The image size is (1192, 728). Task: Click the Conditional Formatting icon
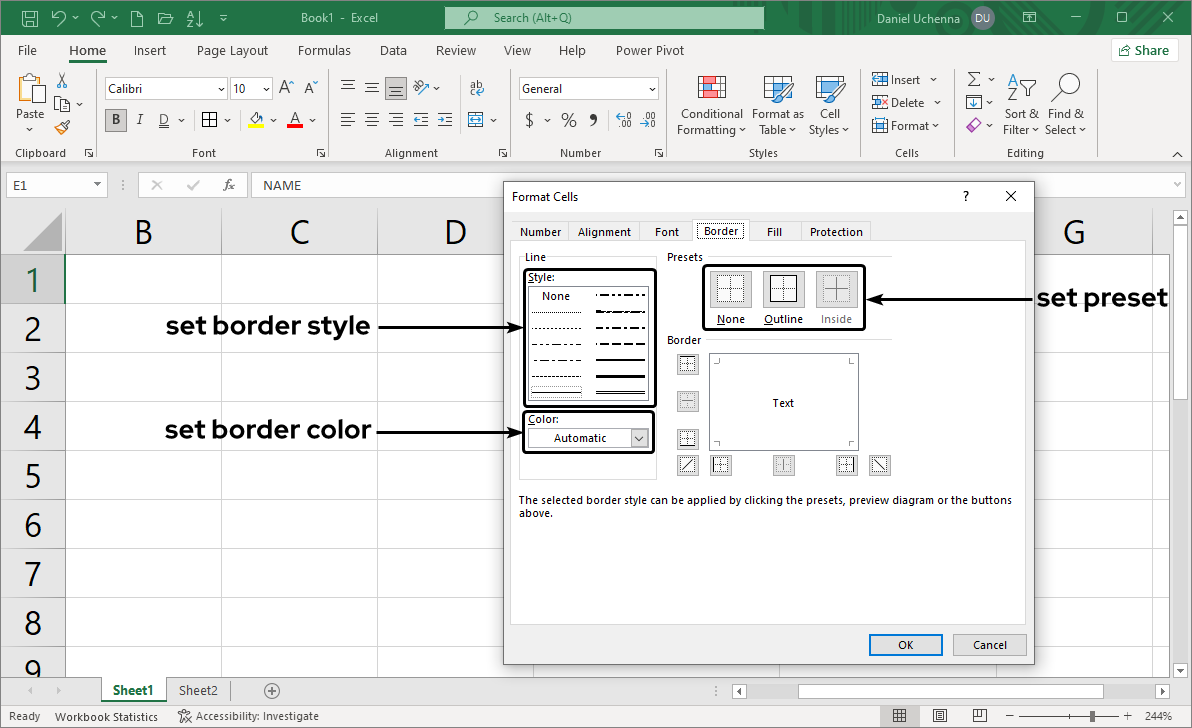point(710,105)
